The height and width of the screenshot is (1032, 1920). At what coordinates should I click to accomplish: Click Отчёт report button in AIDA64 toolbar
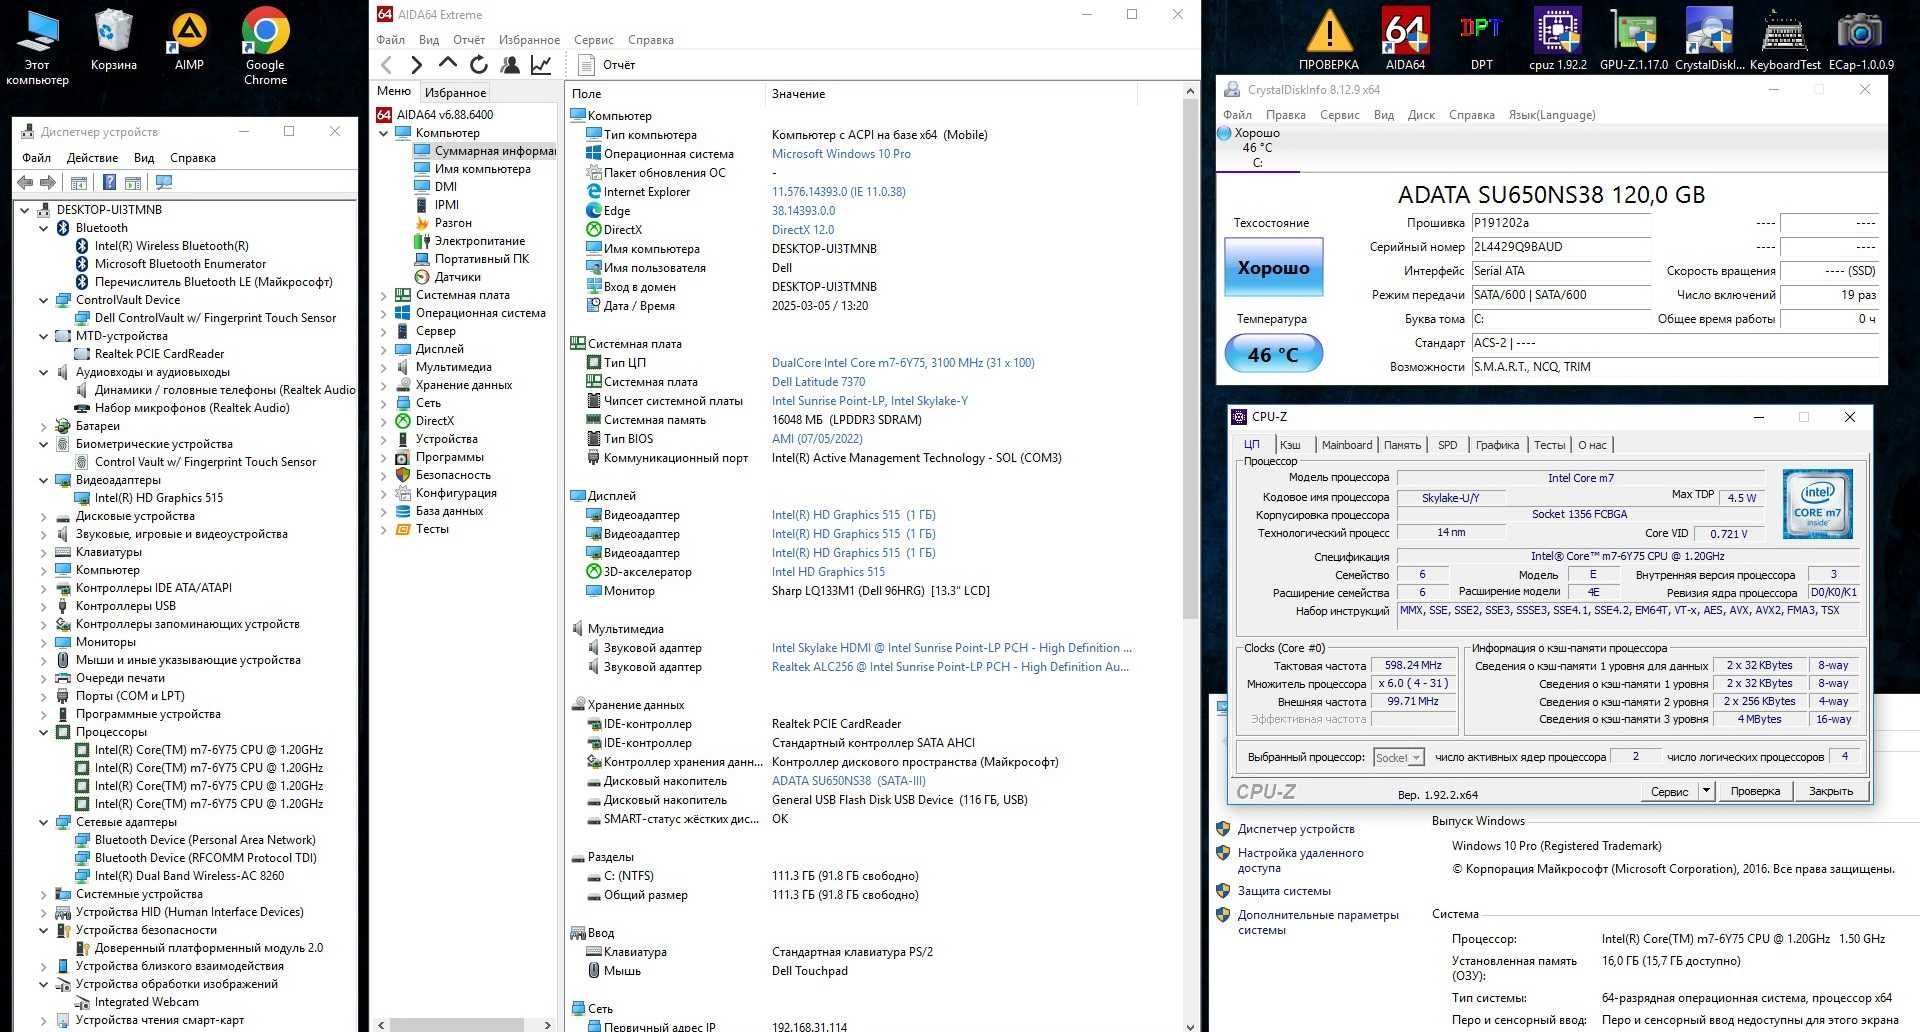[x=607, y=65]
